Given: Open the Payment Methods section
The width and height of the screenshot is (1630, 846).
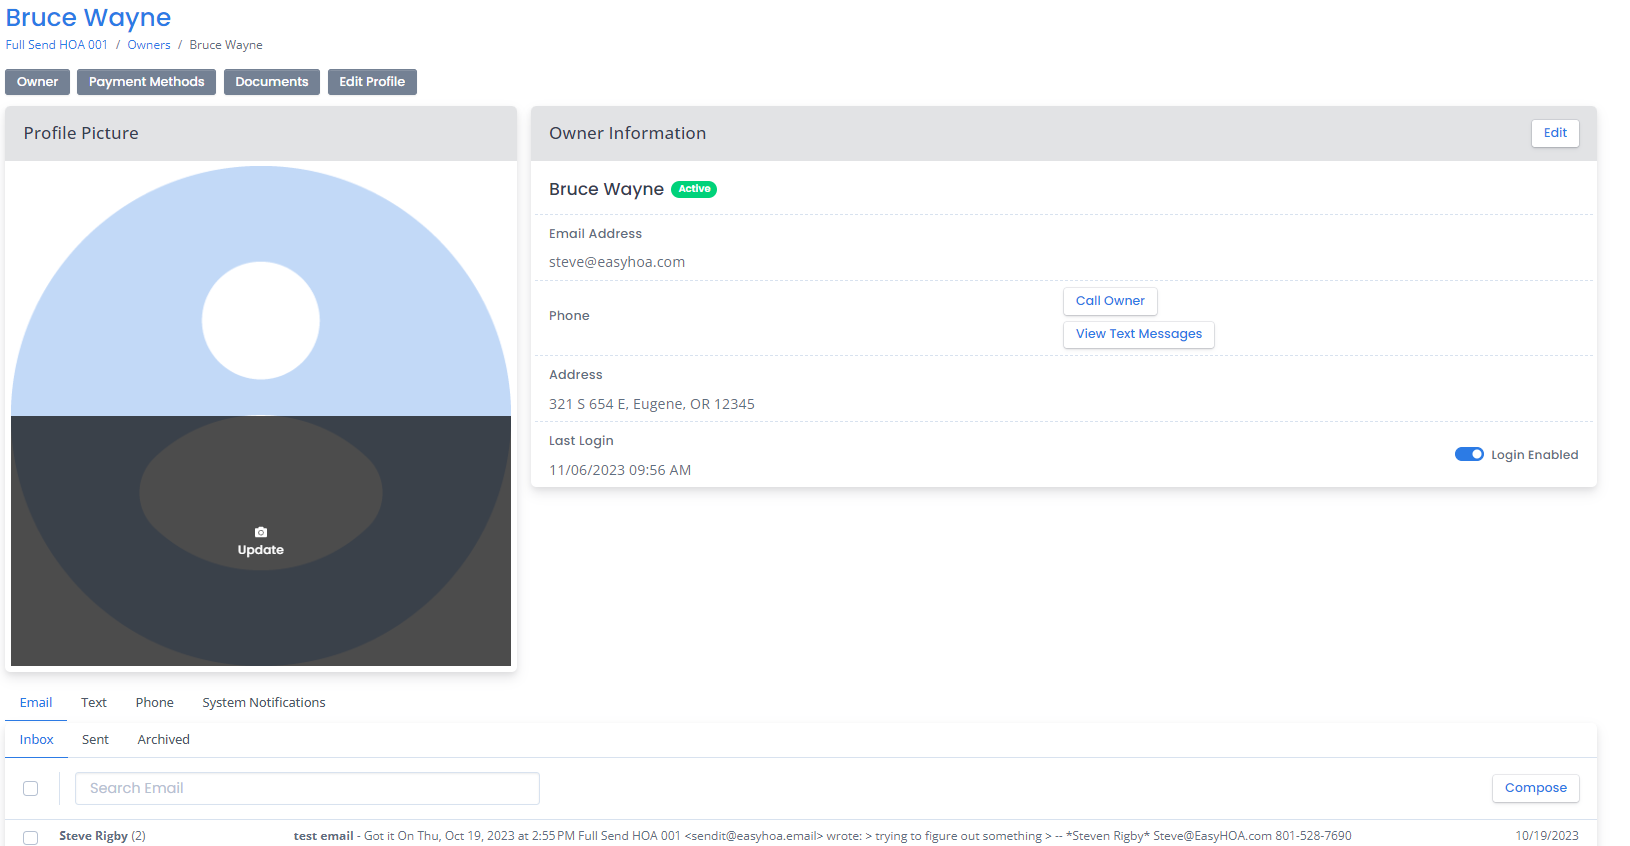Looking at the screenshot, I should click(146, 82).
